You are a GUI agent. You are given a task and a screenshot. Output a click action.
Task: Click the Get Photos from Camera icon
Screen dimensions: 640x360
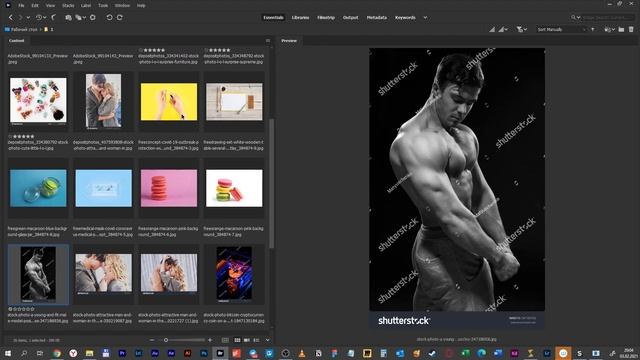(x=68, y=18)
